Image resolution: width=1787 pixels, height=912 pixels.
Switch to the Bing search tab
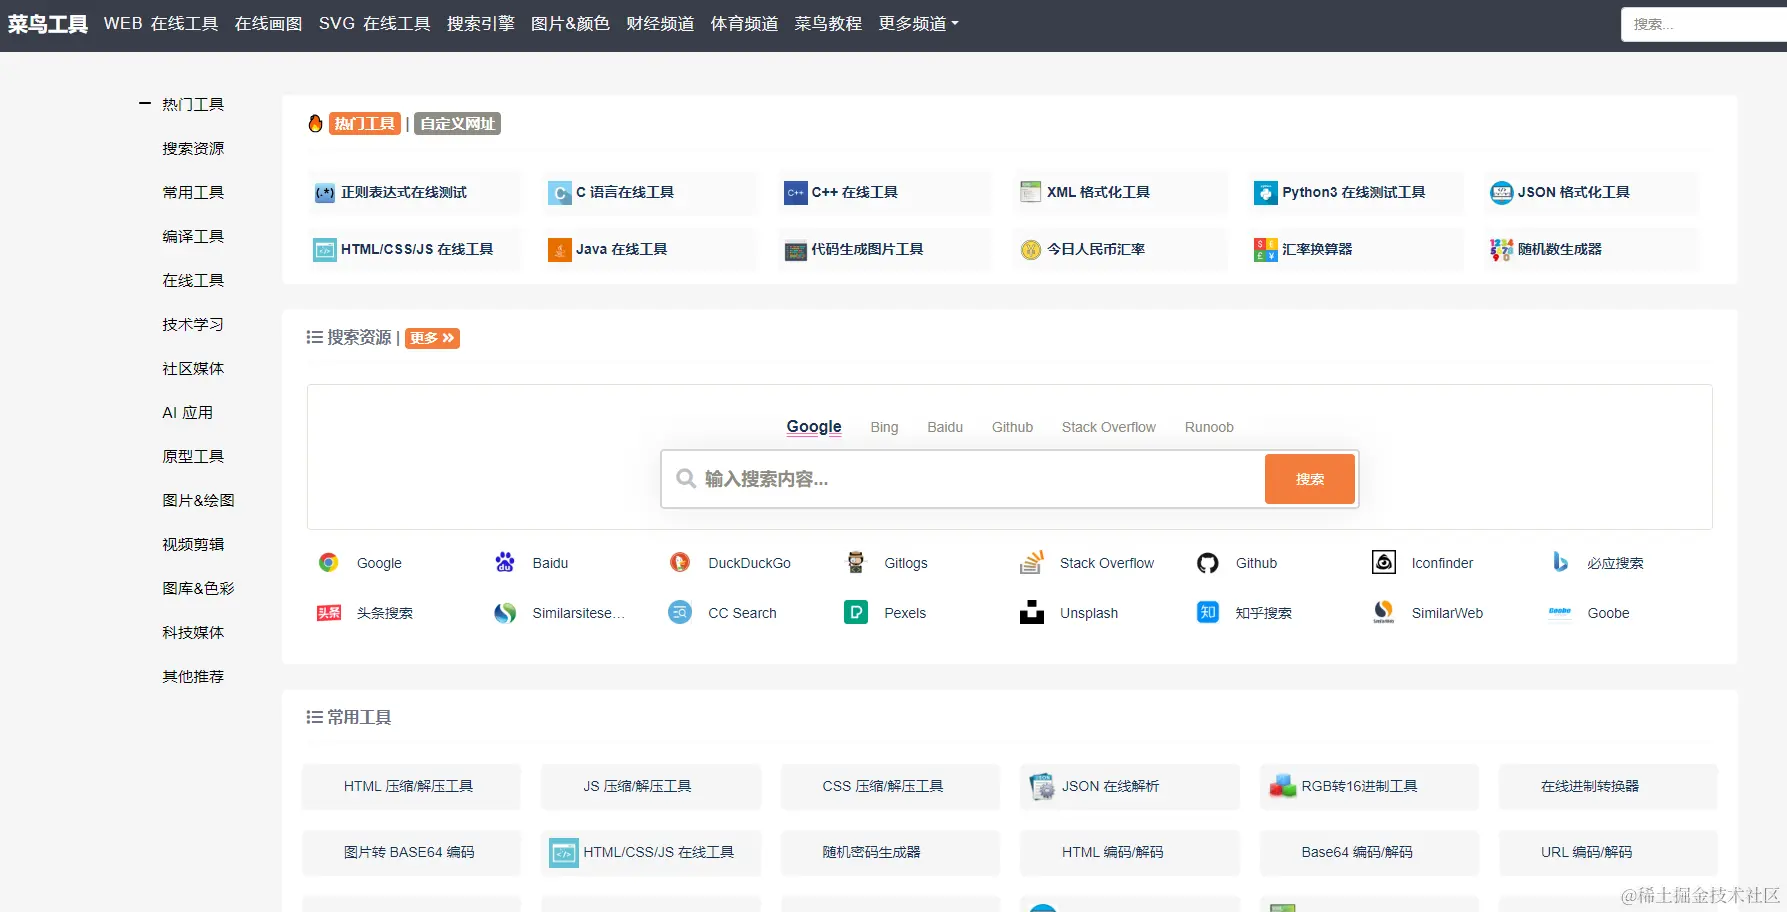(x=884, y=427)
